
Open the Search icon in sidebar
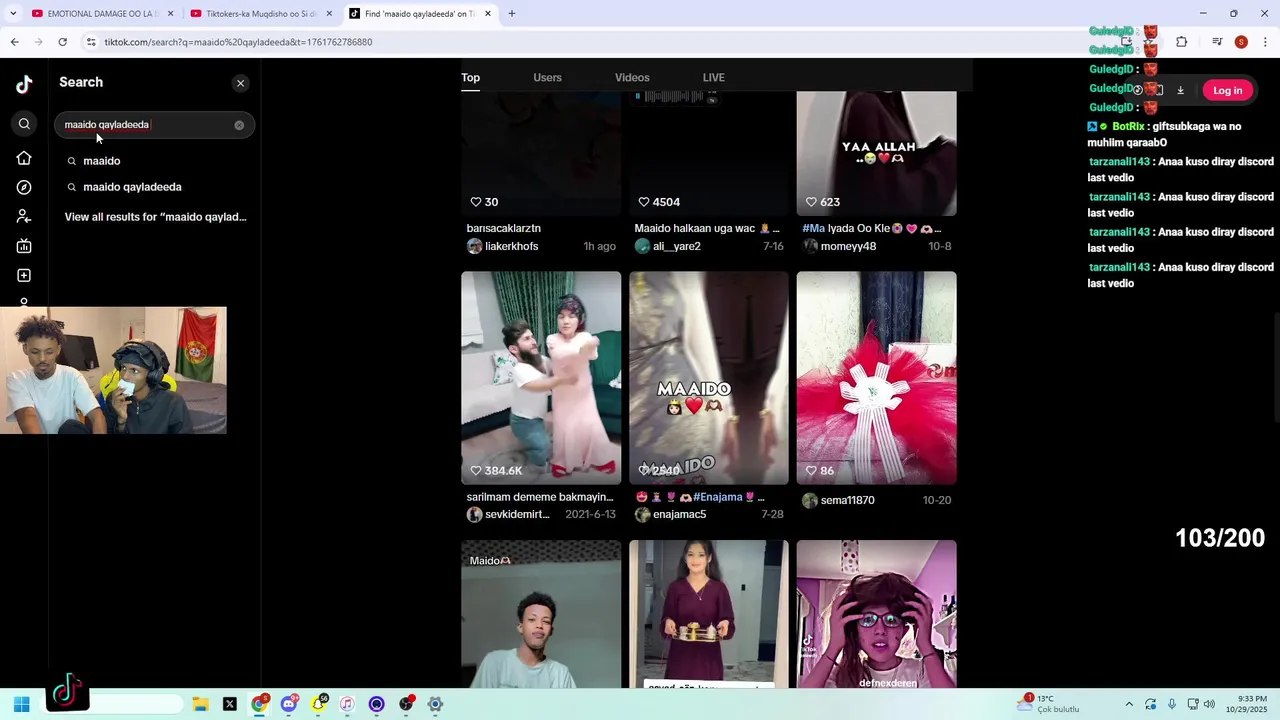[24, 124]
